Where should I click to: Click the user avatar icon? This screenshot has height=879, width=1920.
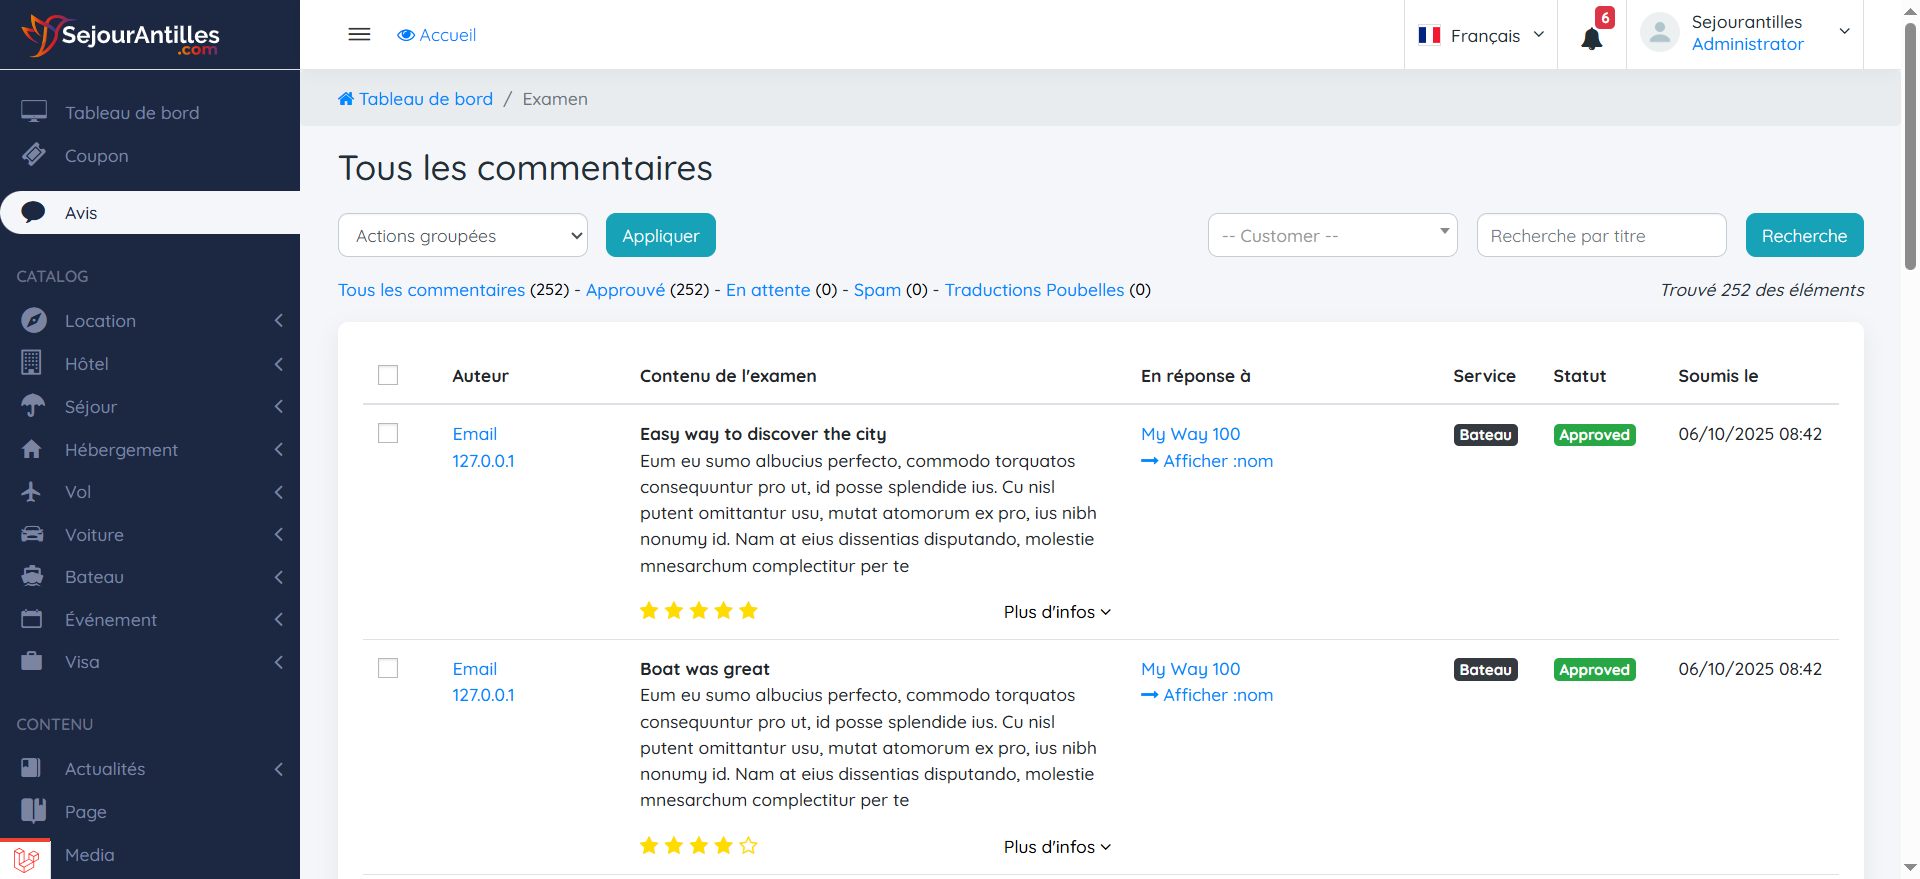click(x=1659, y=33)
